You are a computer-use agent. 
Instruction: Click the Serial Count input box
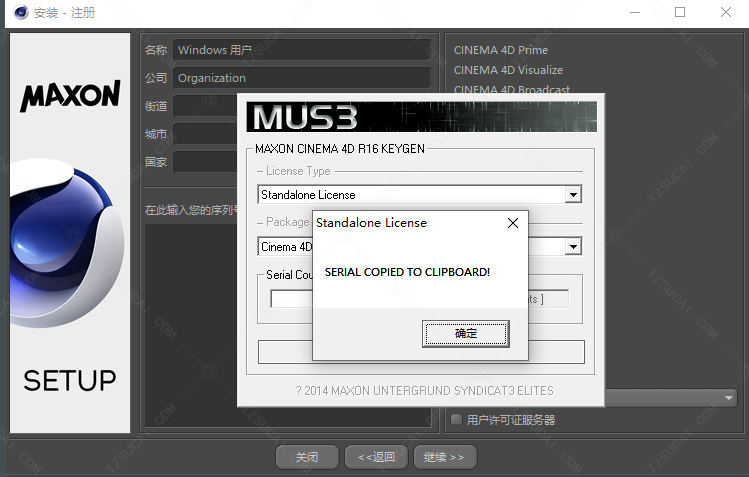tap(291, 299)
